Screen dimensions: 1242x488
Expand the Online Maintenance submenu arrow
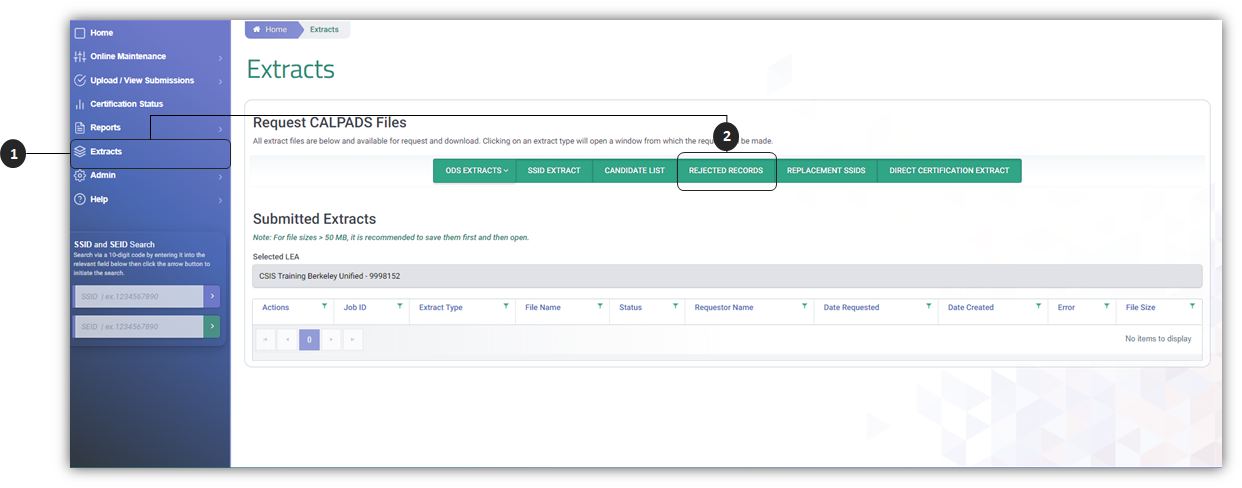click(x=220, y=58)
